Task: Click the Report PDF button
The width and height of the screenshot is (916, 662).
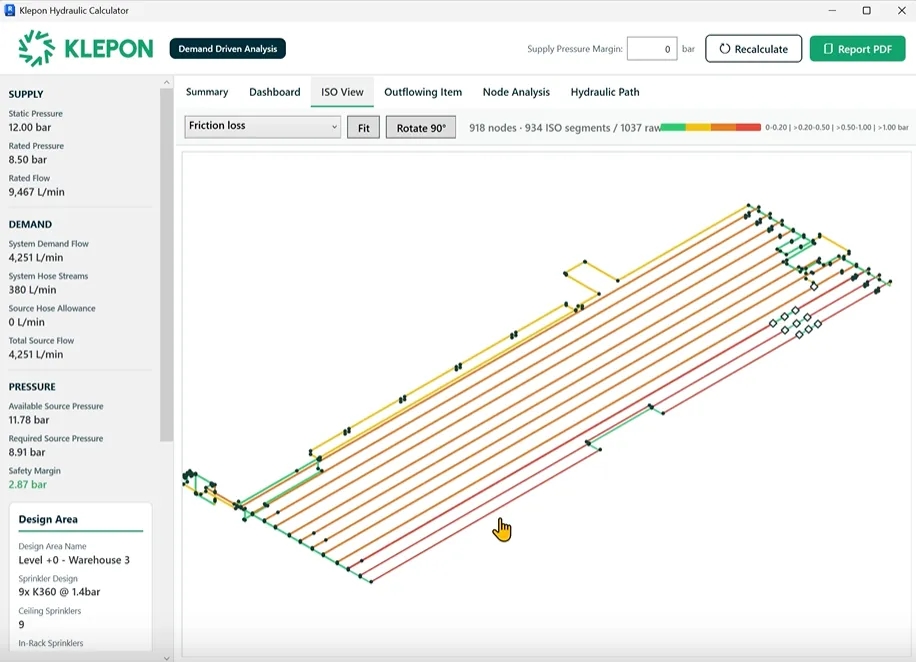Action: tap(858, 49)
